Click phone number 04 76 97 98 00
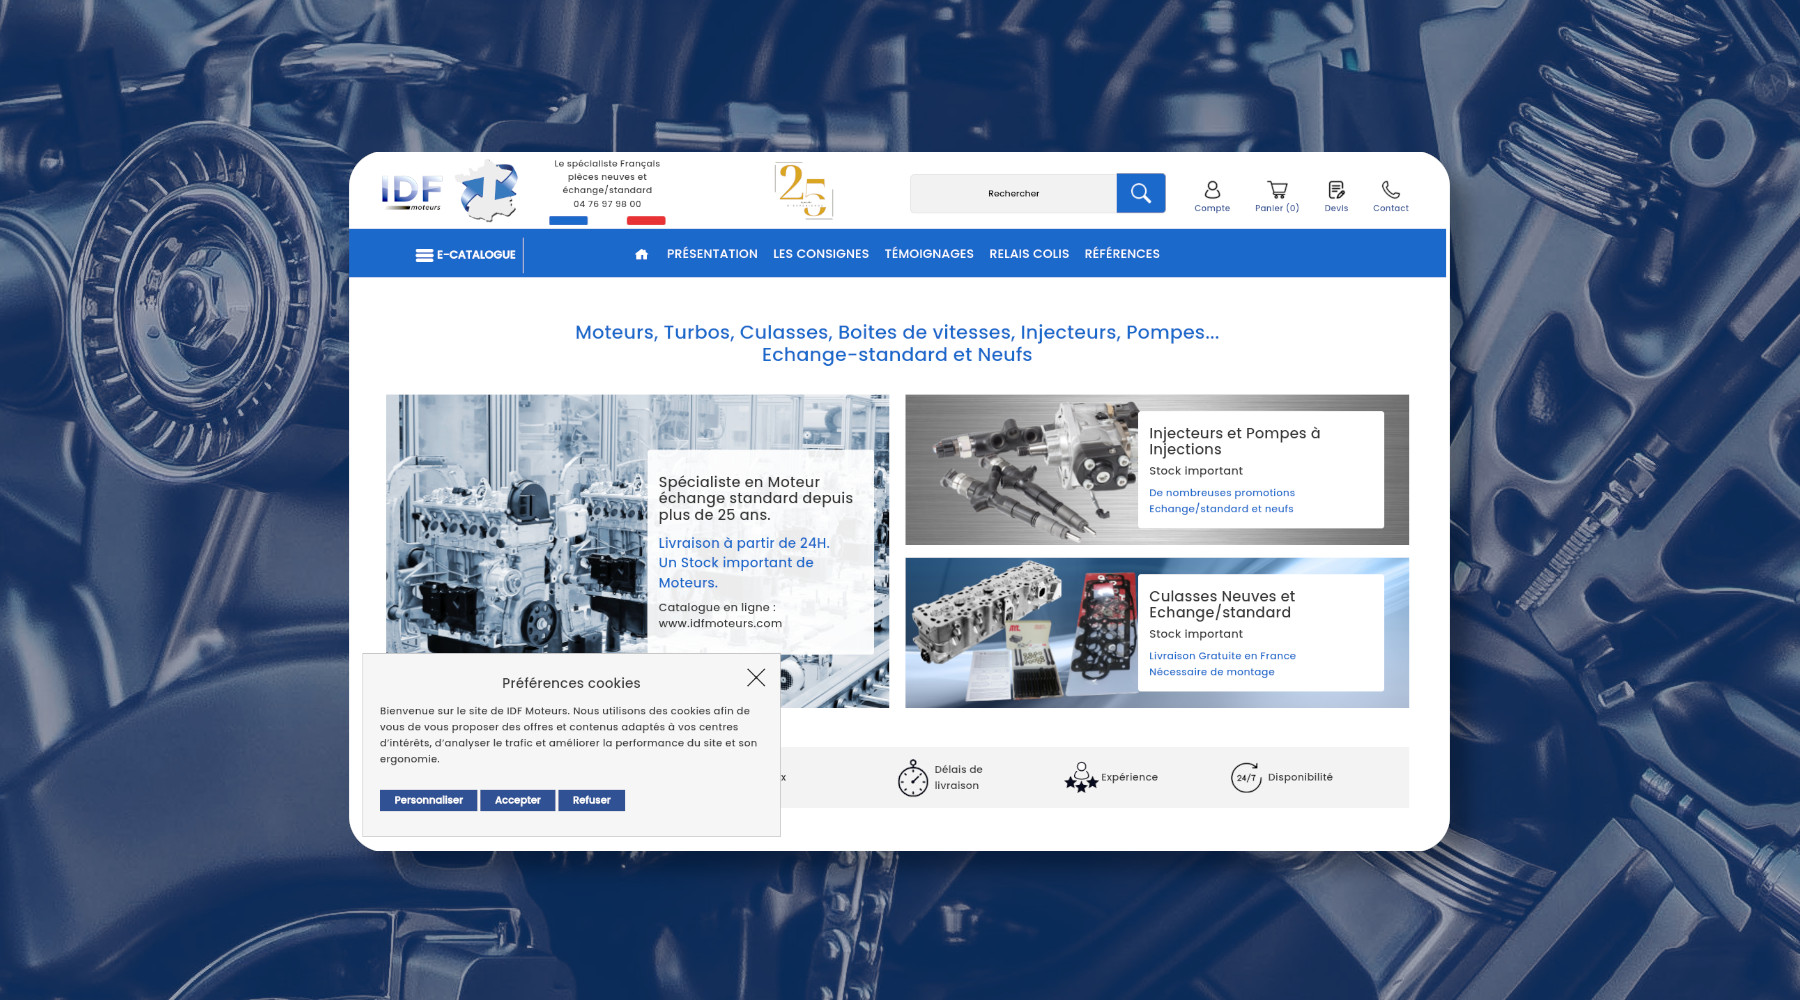Image resolution: width=1800 pixels, height=1000 pixels. tap(607, 204)
